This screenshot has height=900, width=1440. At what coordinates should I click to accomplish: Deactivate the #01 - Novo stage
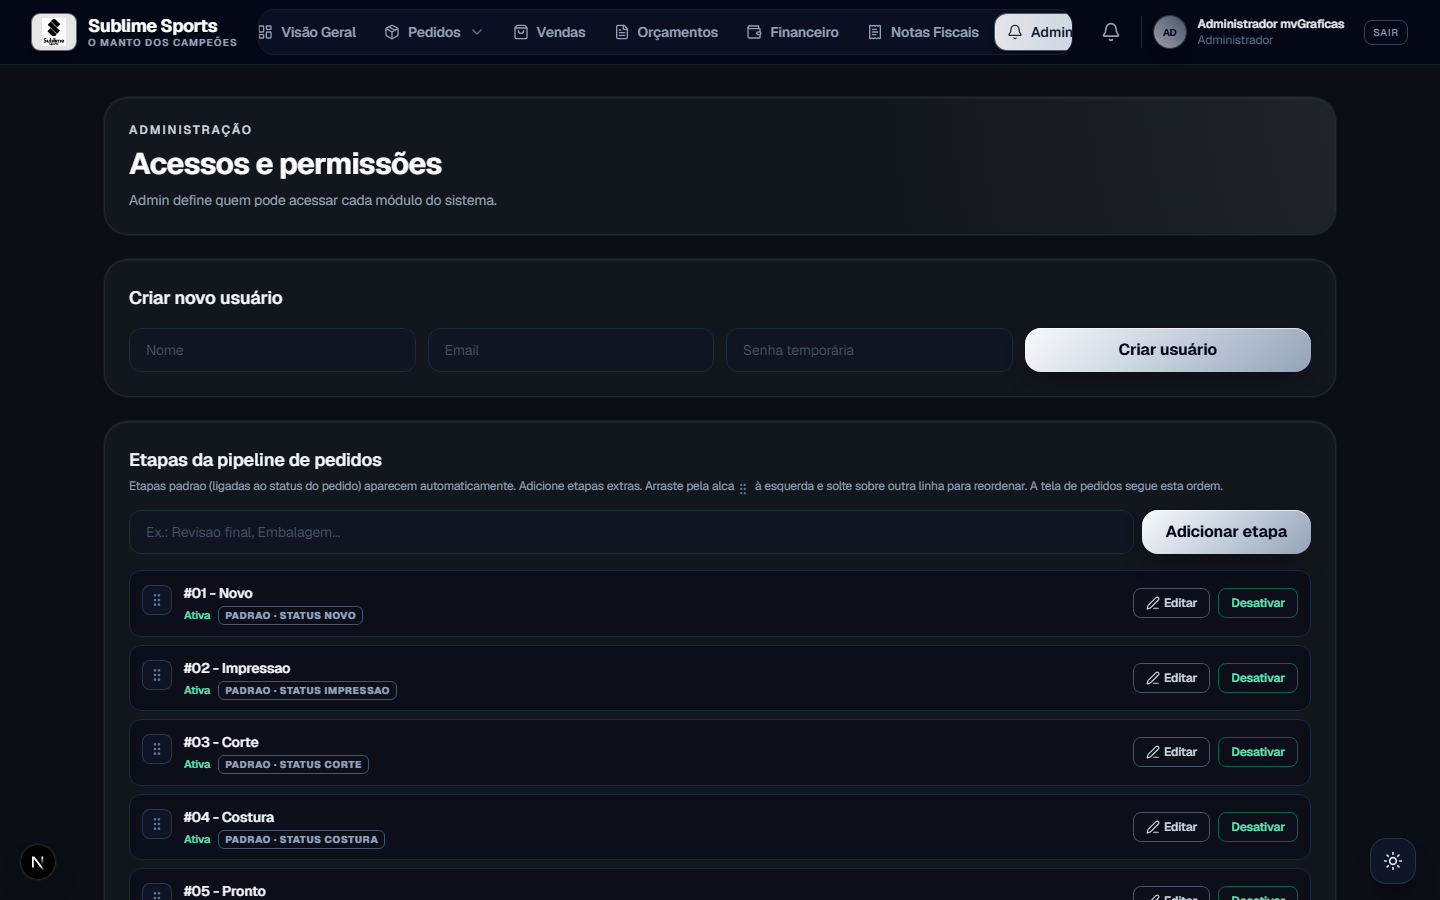coord(1257,603)
